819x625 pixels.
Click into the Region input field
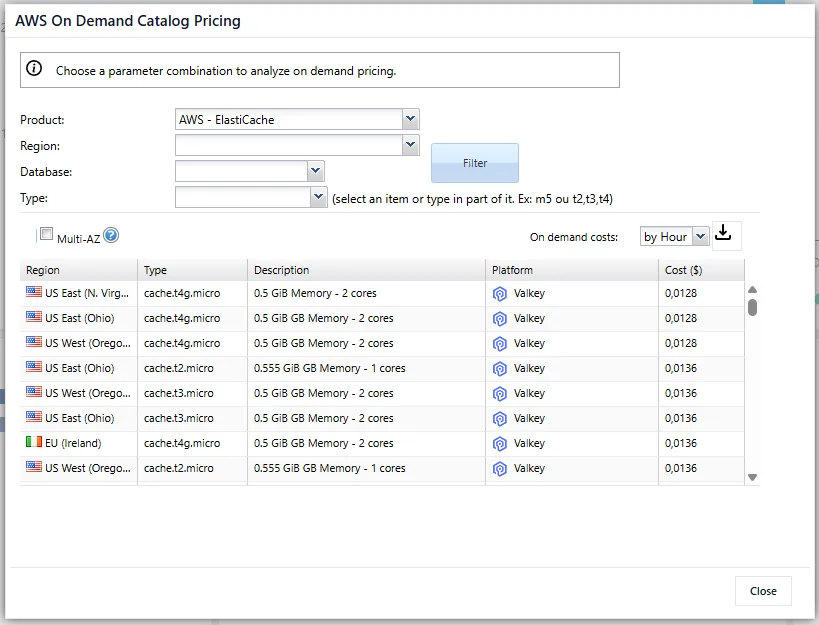coord(289,145)
